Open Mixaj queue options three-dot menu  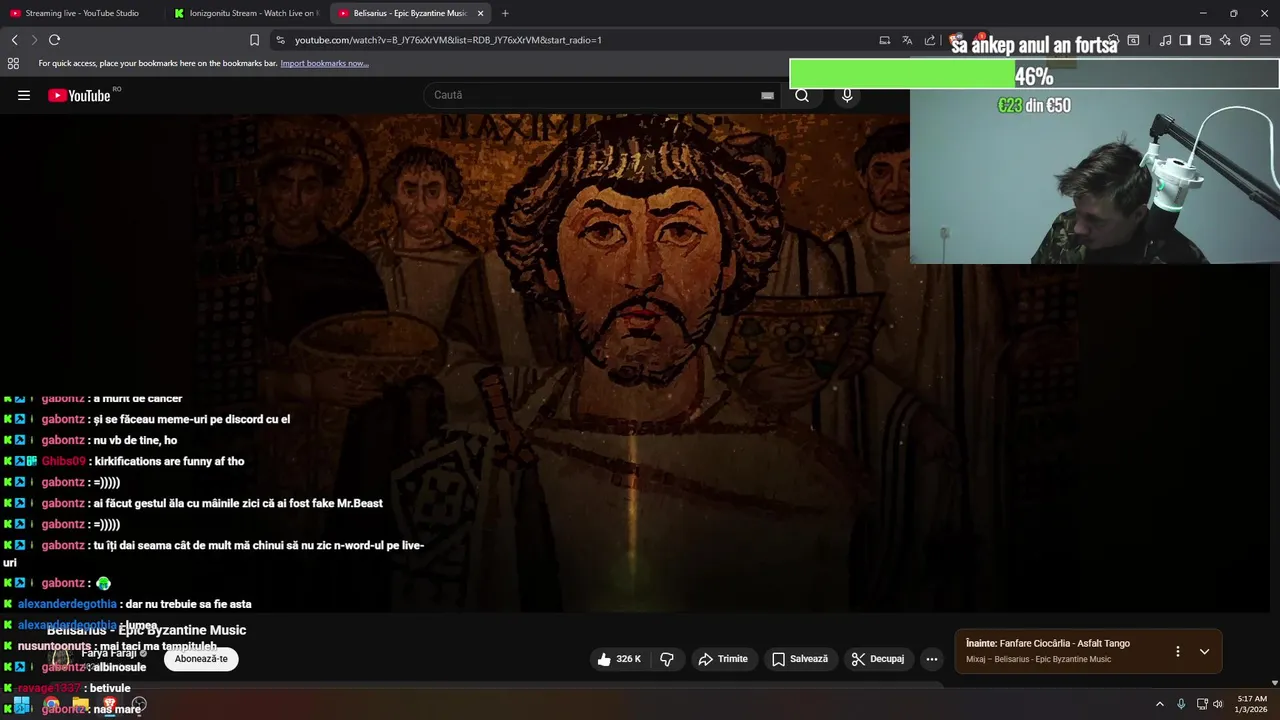1177,651
